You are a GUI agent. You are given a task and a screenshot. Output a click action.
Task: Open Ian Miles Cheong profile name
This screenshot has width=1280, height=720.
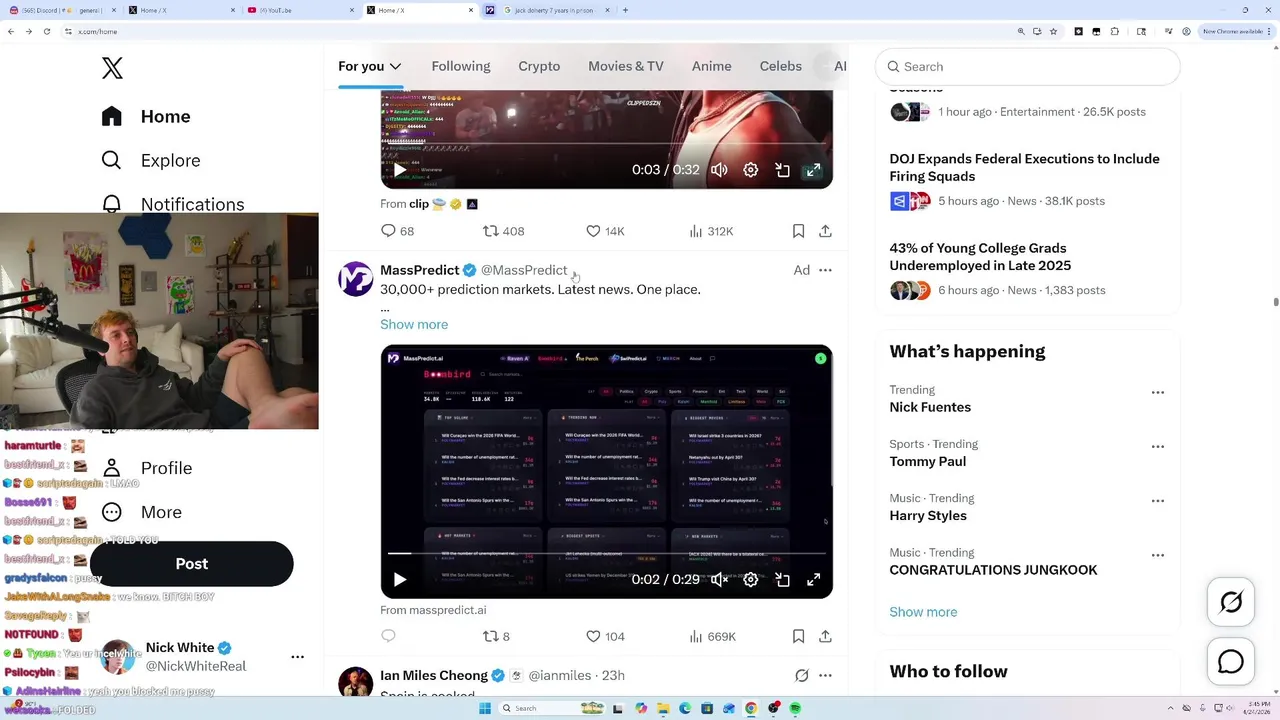tap(434, 675)
